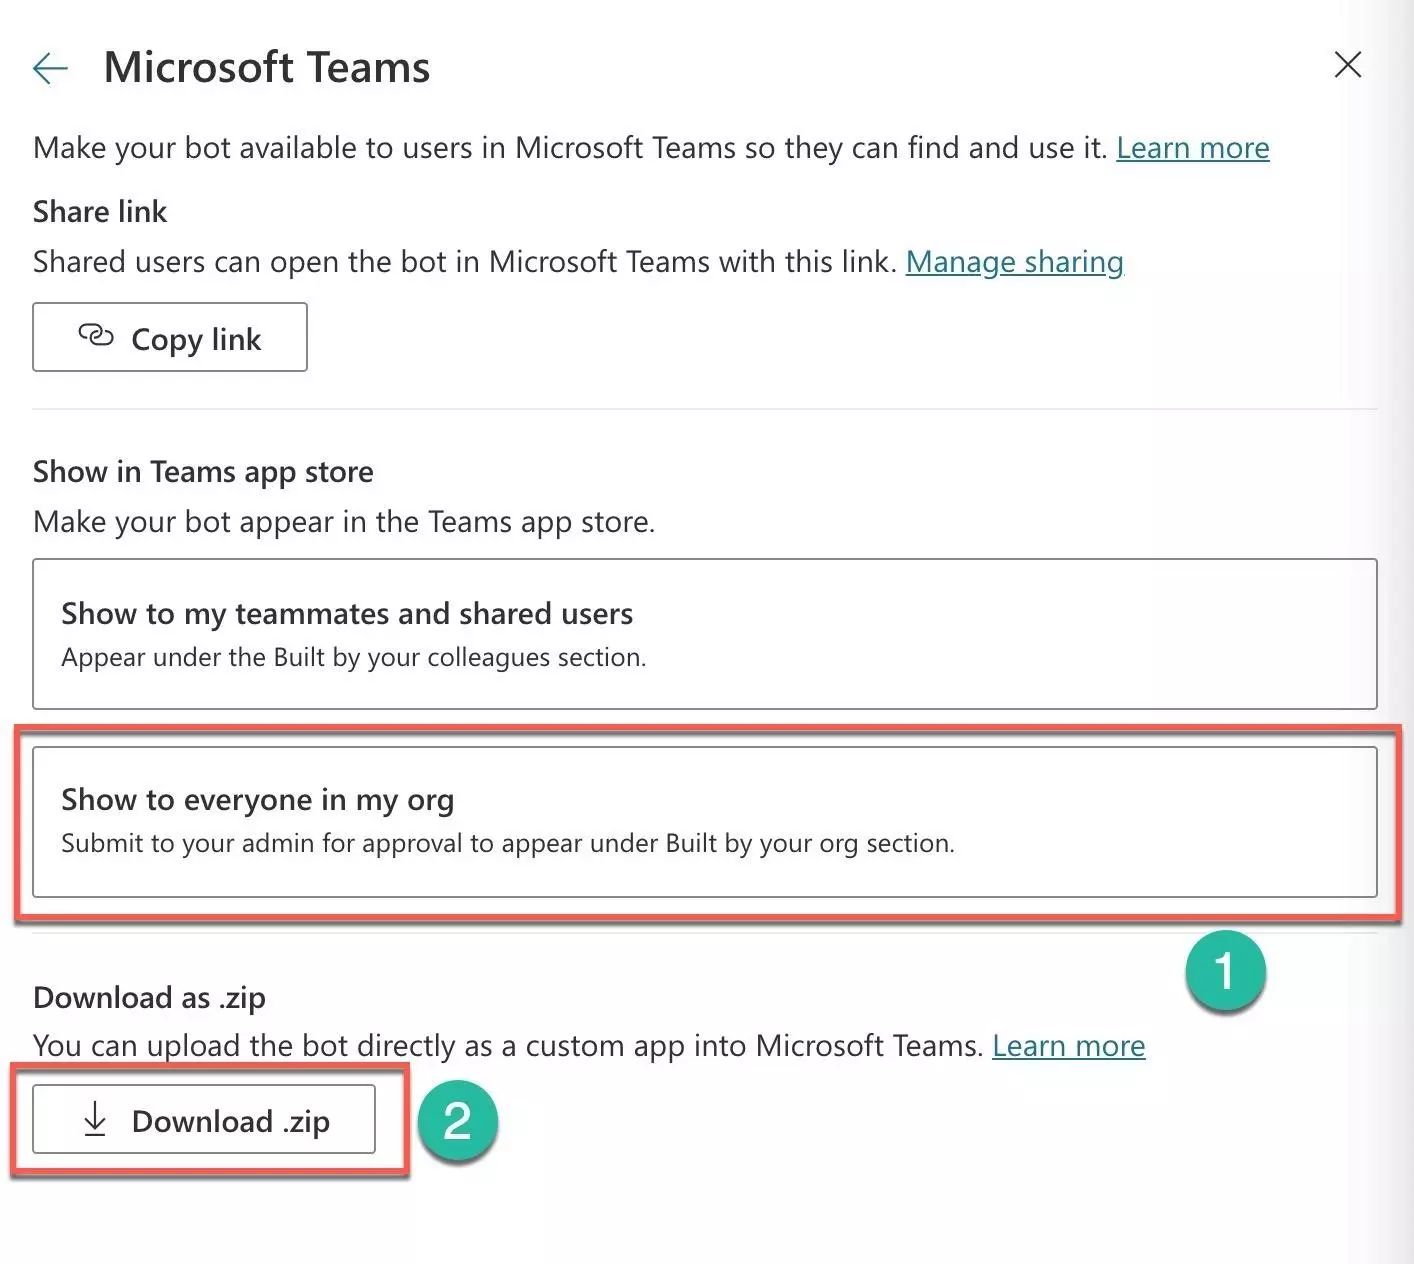Viewport: 1414px width, 1264px height.
Task: Click the Share link section heading
Action: (100, 212)
